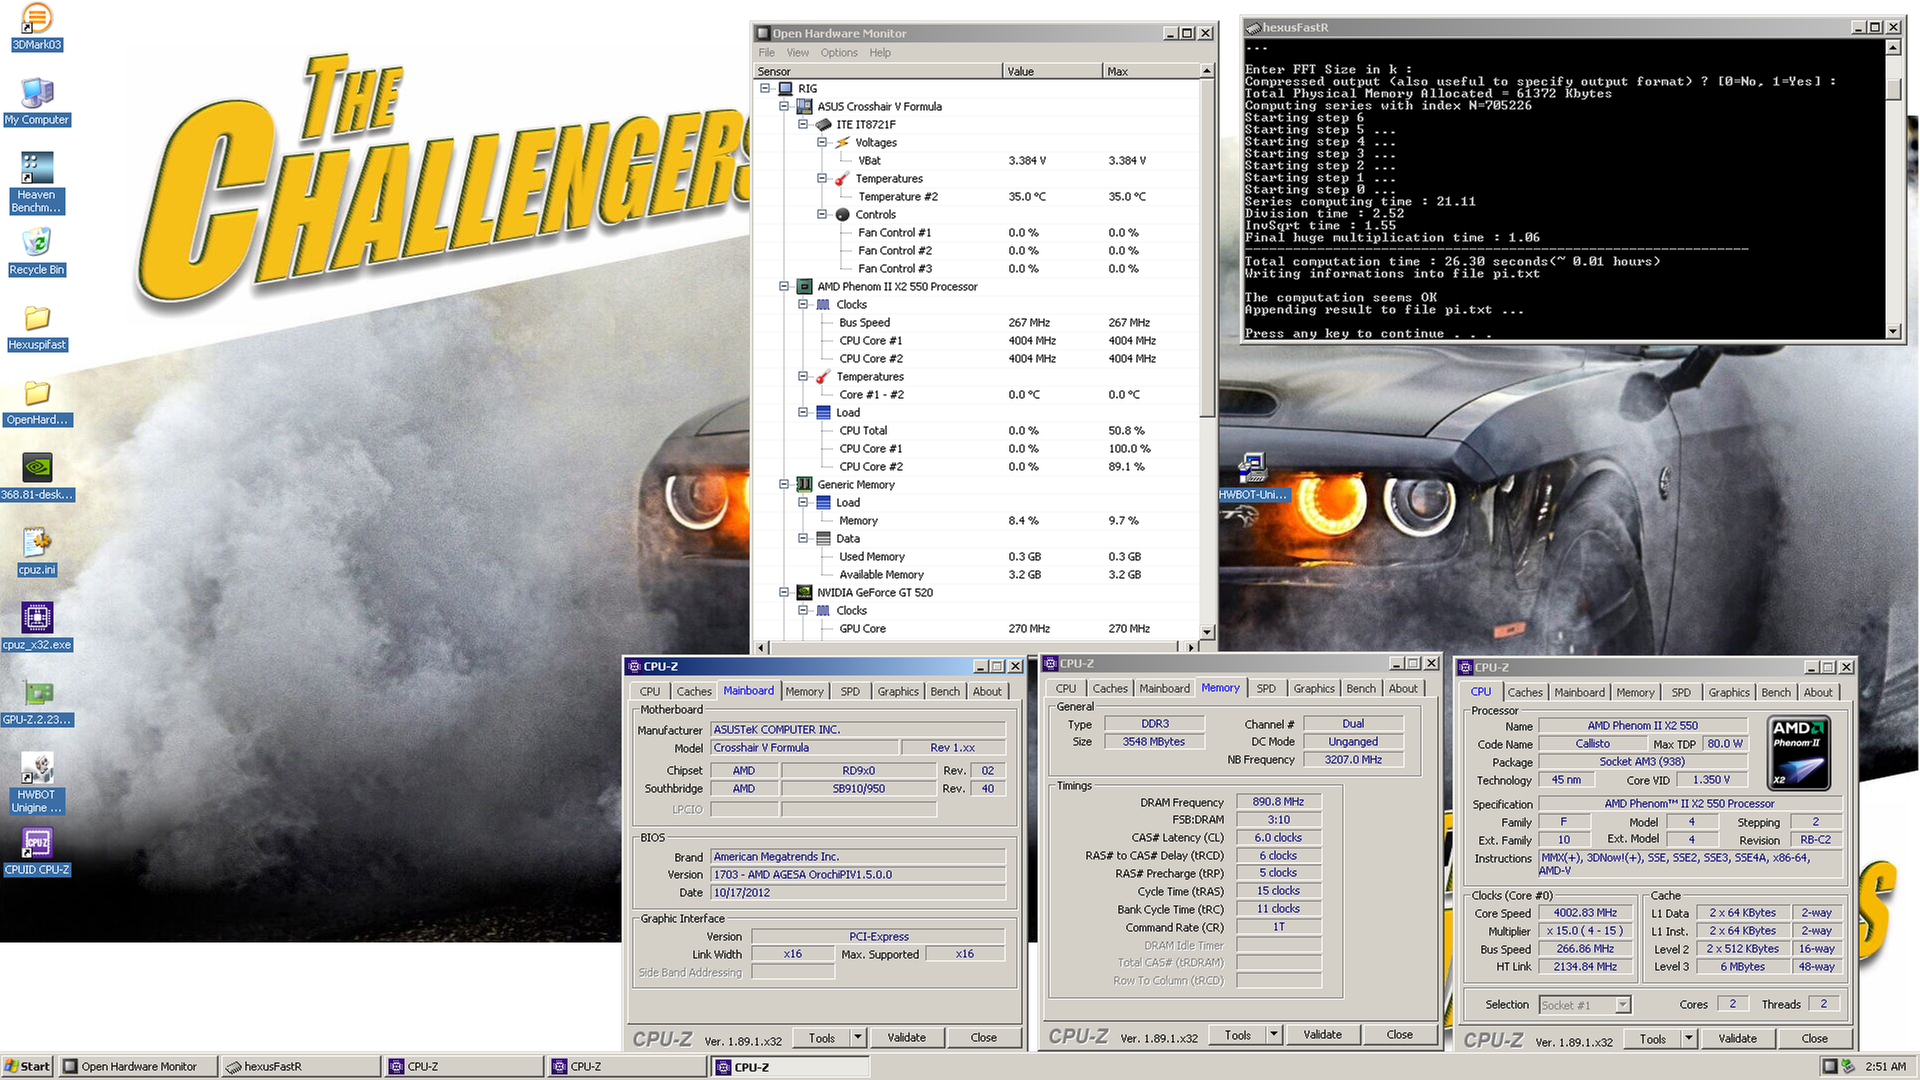This screenshot has width=1920, height=1080.
Task: Open the View menu in Open Hardware Monitor
Action: 798,52
